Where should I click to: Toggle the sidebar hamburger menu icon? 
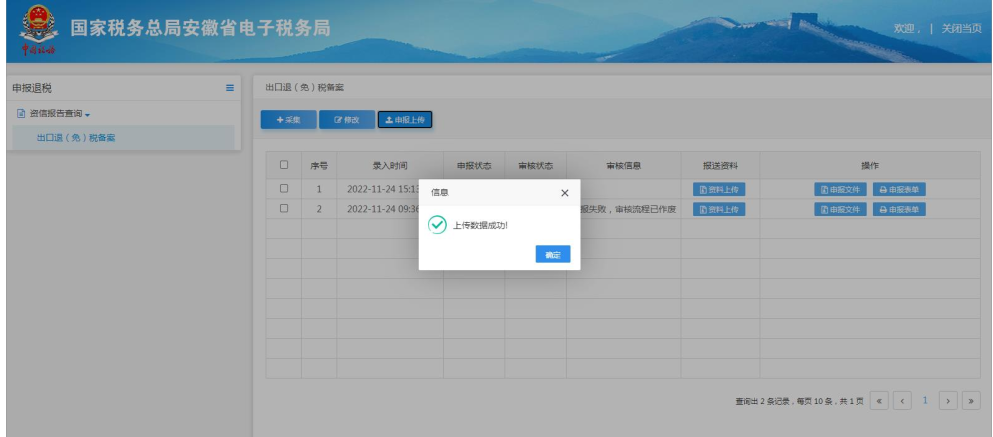tap(230, 88)
